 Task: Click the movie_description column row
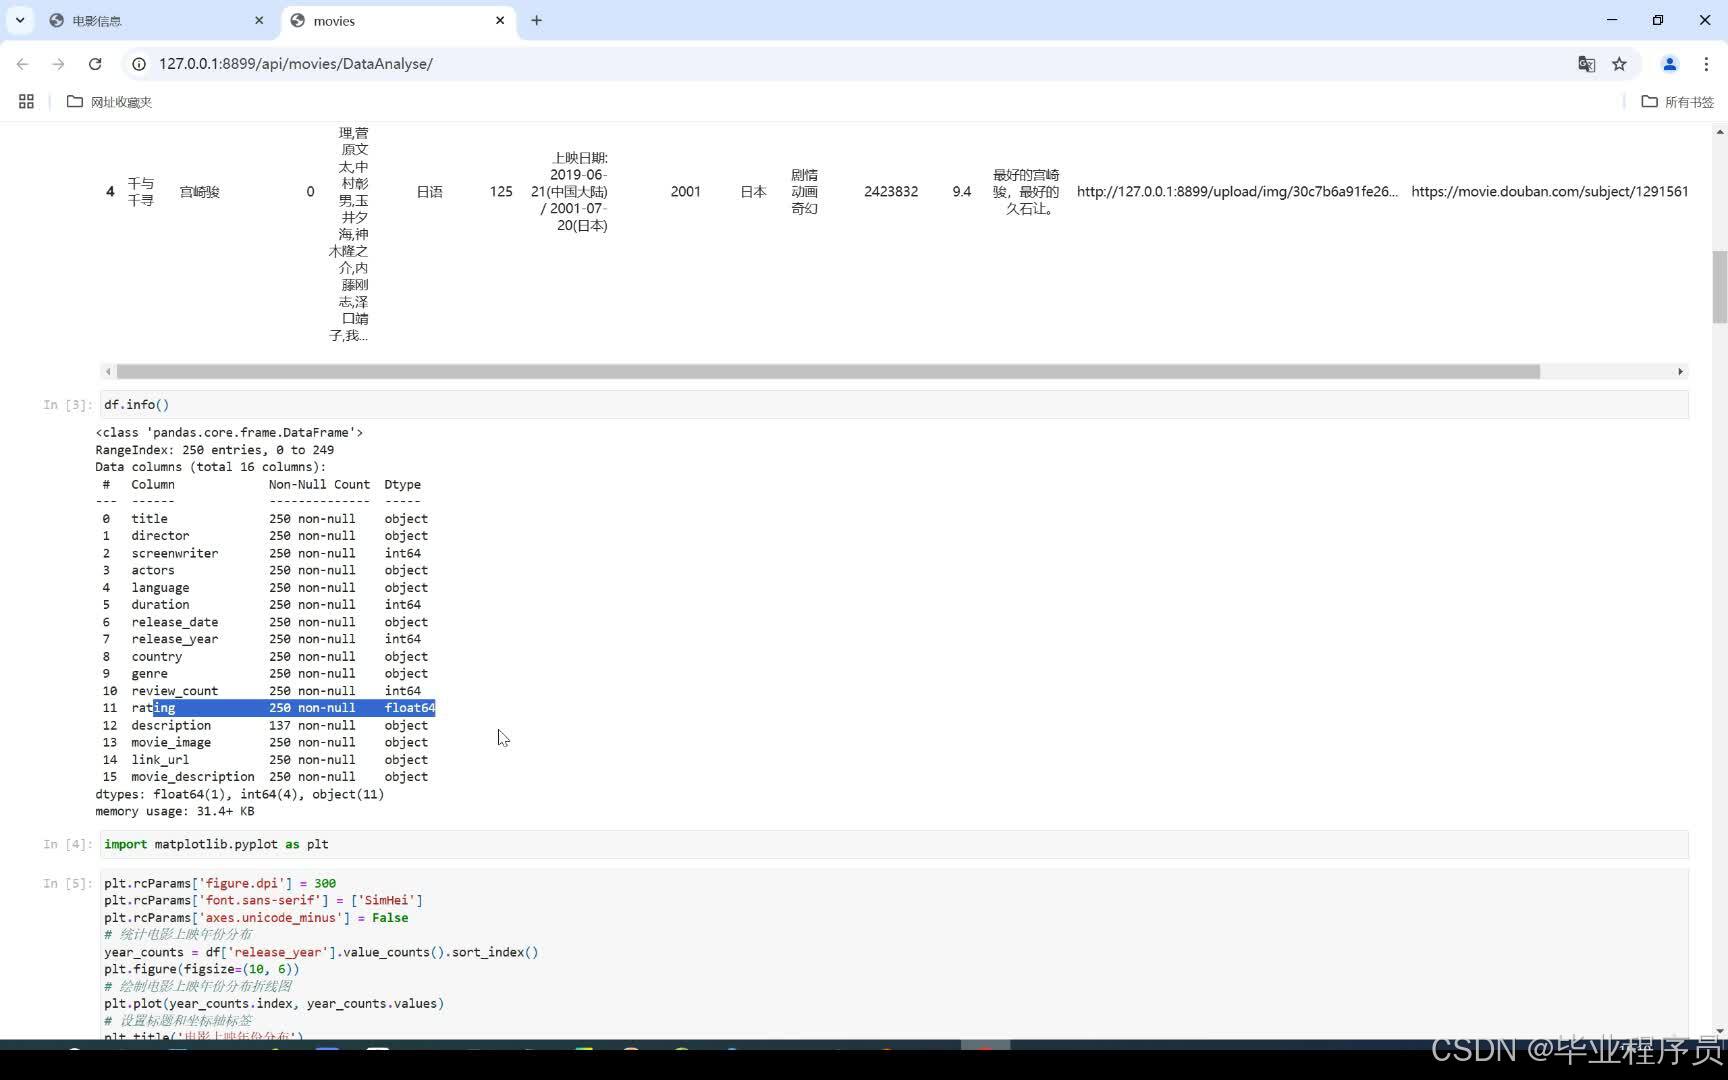[x=265, y=777]
